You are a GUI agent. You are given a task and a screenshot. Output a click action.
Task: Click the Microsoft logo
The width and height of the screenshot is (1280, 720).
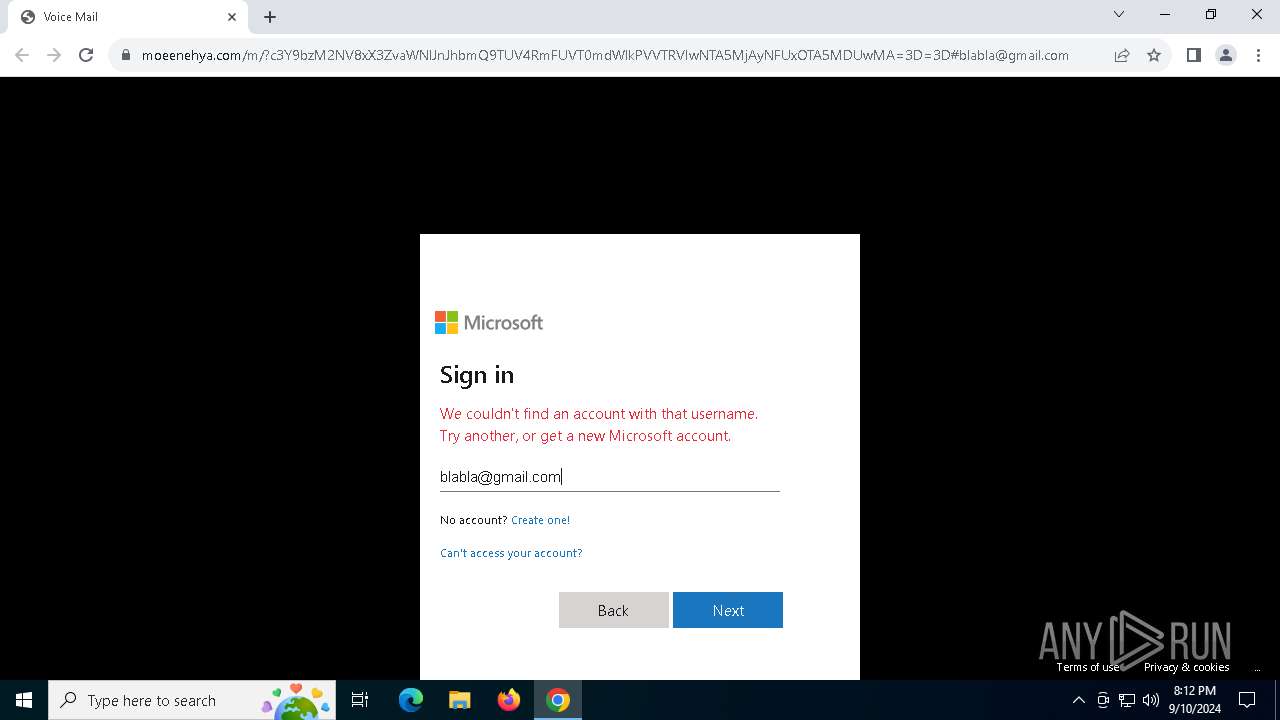489,322
